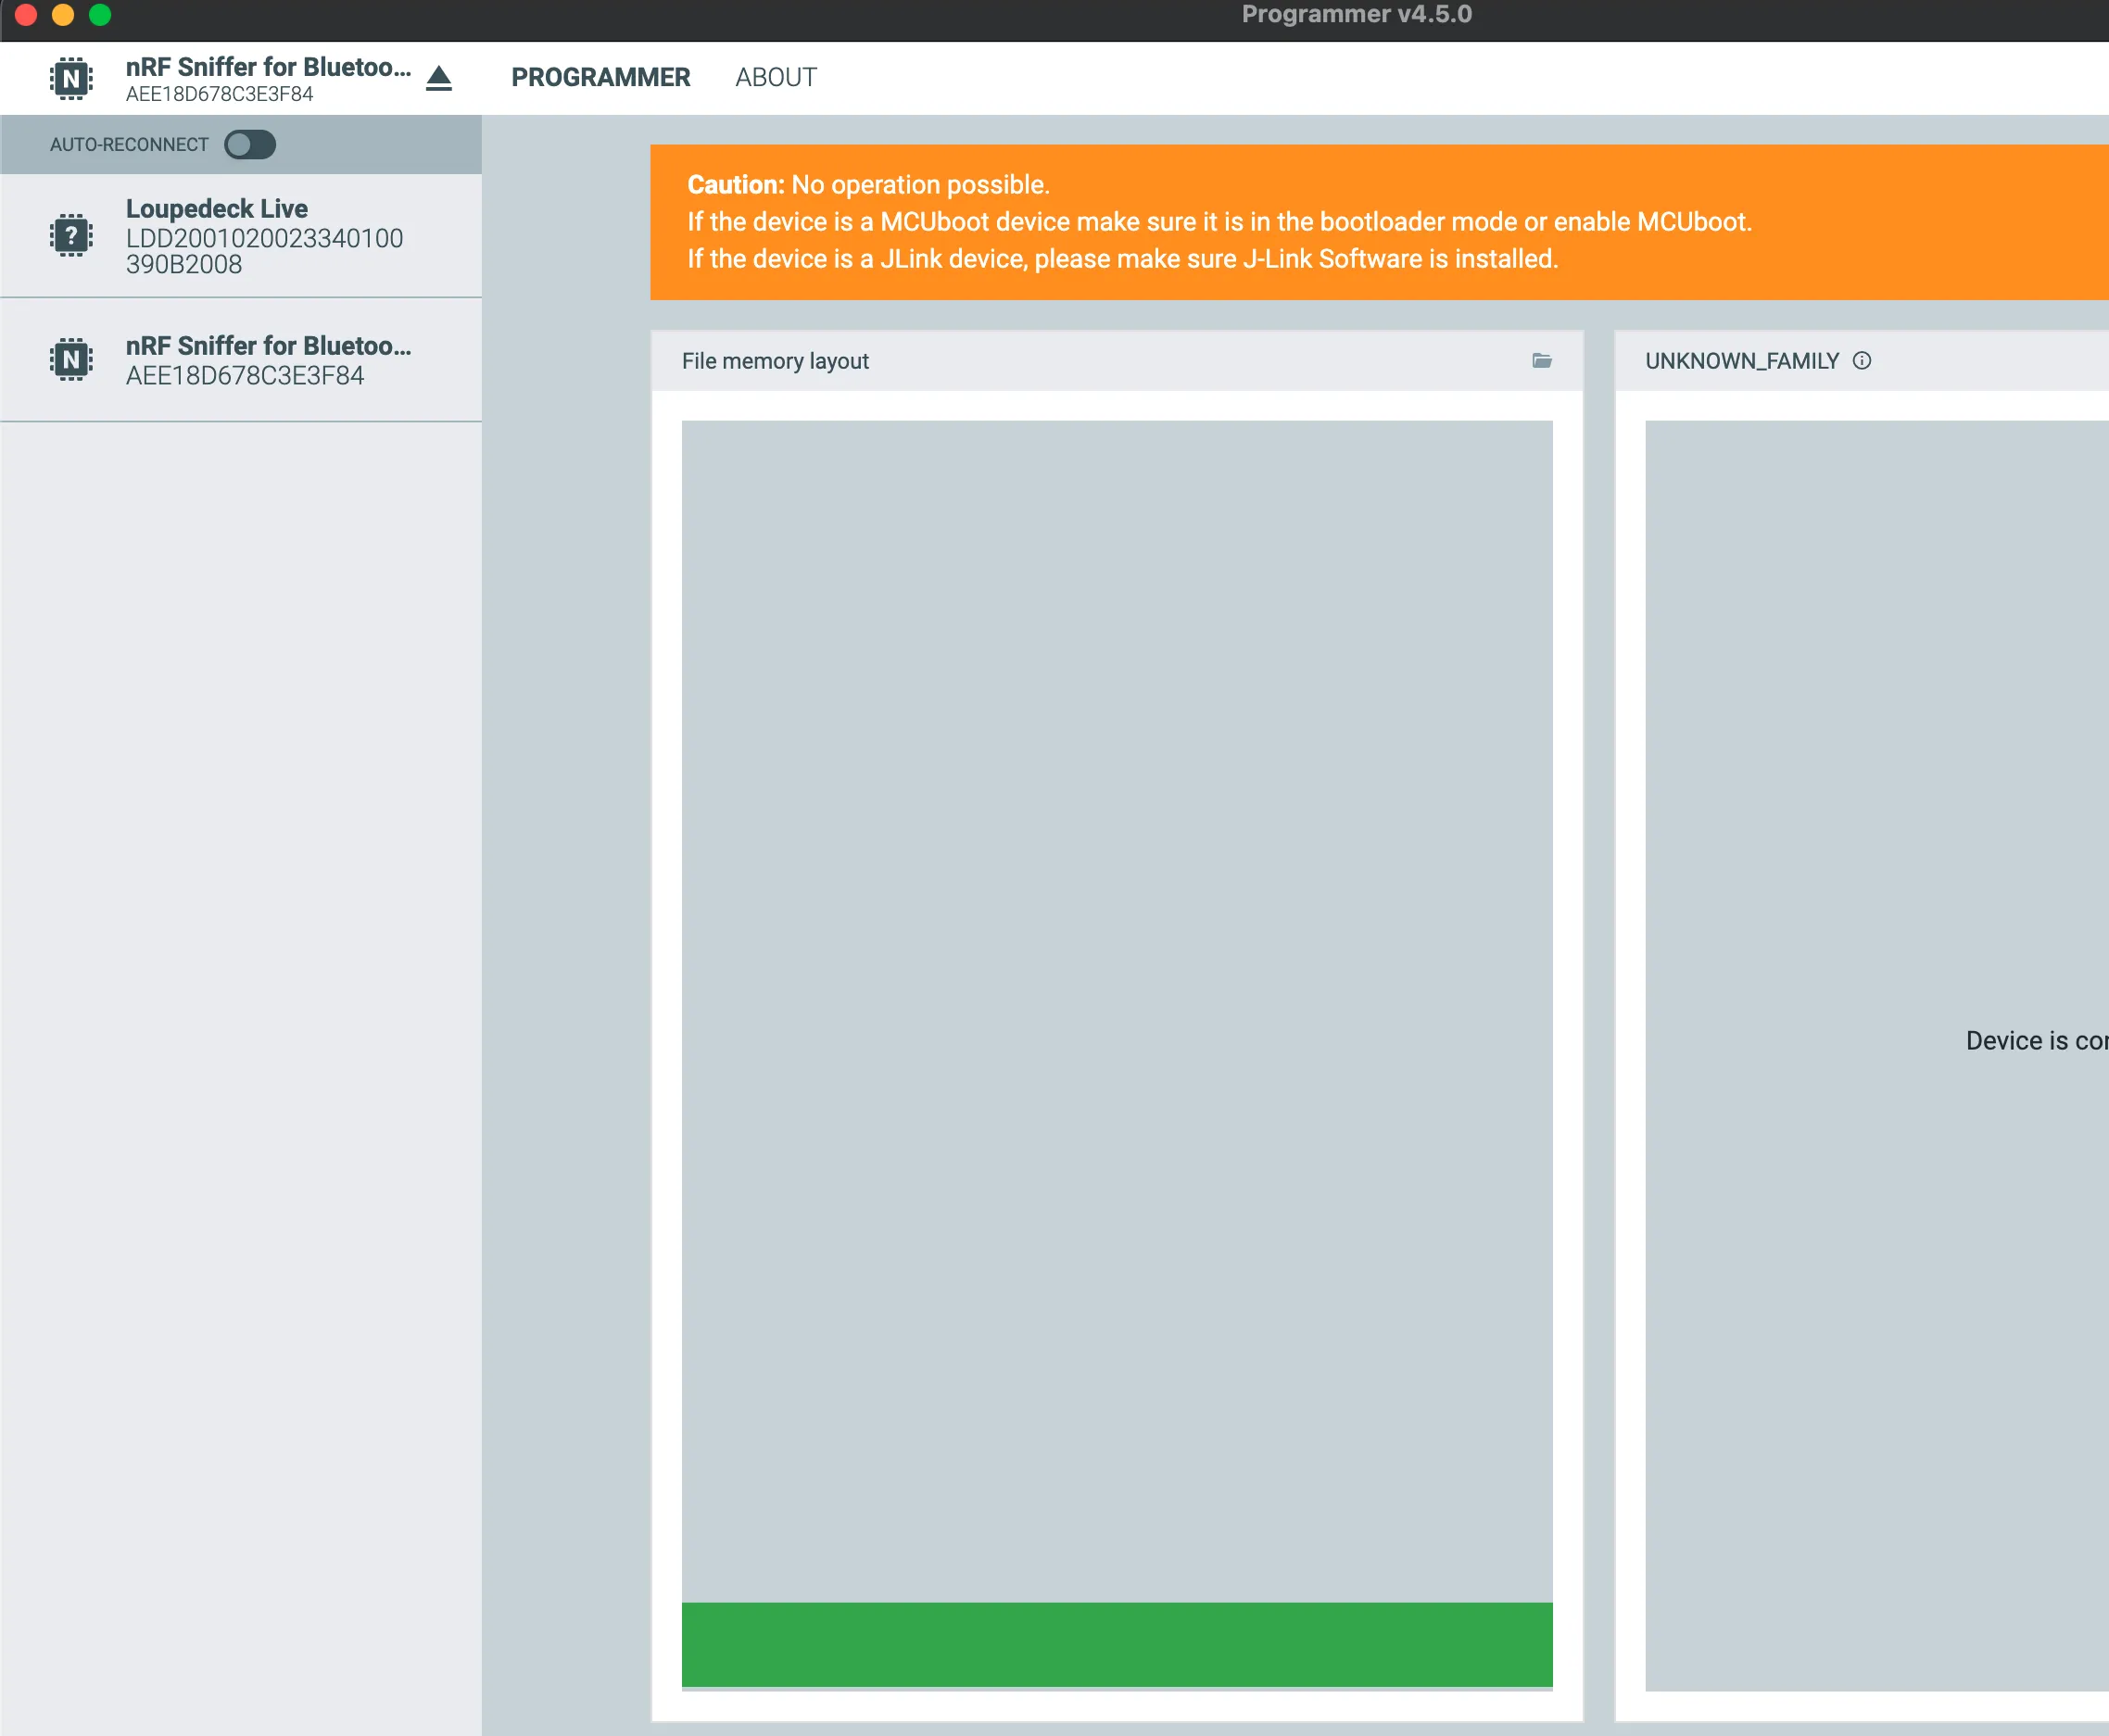The height and width of the screenshot is (1736, 2109).
Task: Click the eject icon to disconnect device
Action: pos(438,78)
